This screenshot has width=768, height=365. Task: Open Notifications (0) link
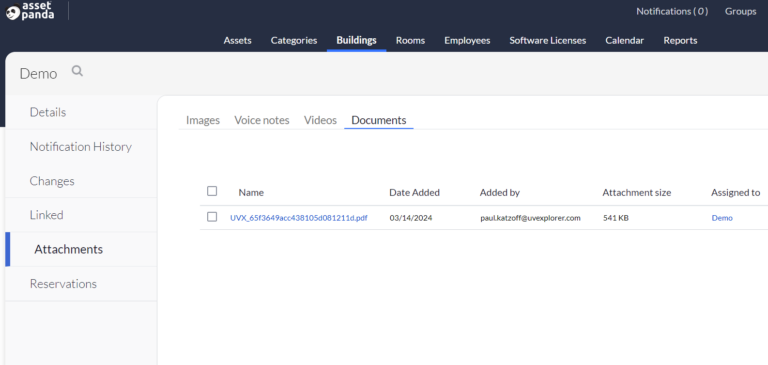click(672, 11)
